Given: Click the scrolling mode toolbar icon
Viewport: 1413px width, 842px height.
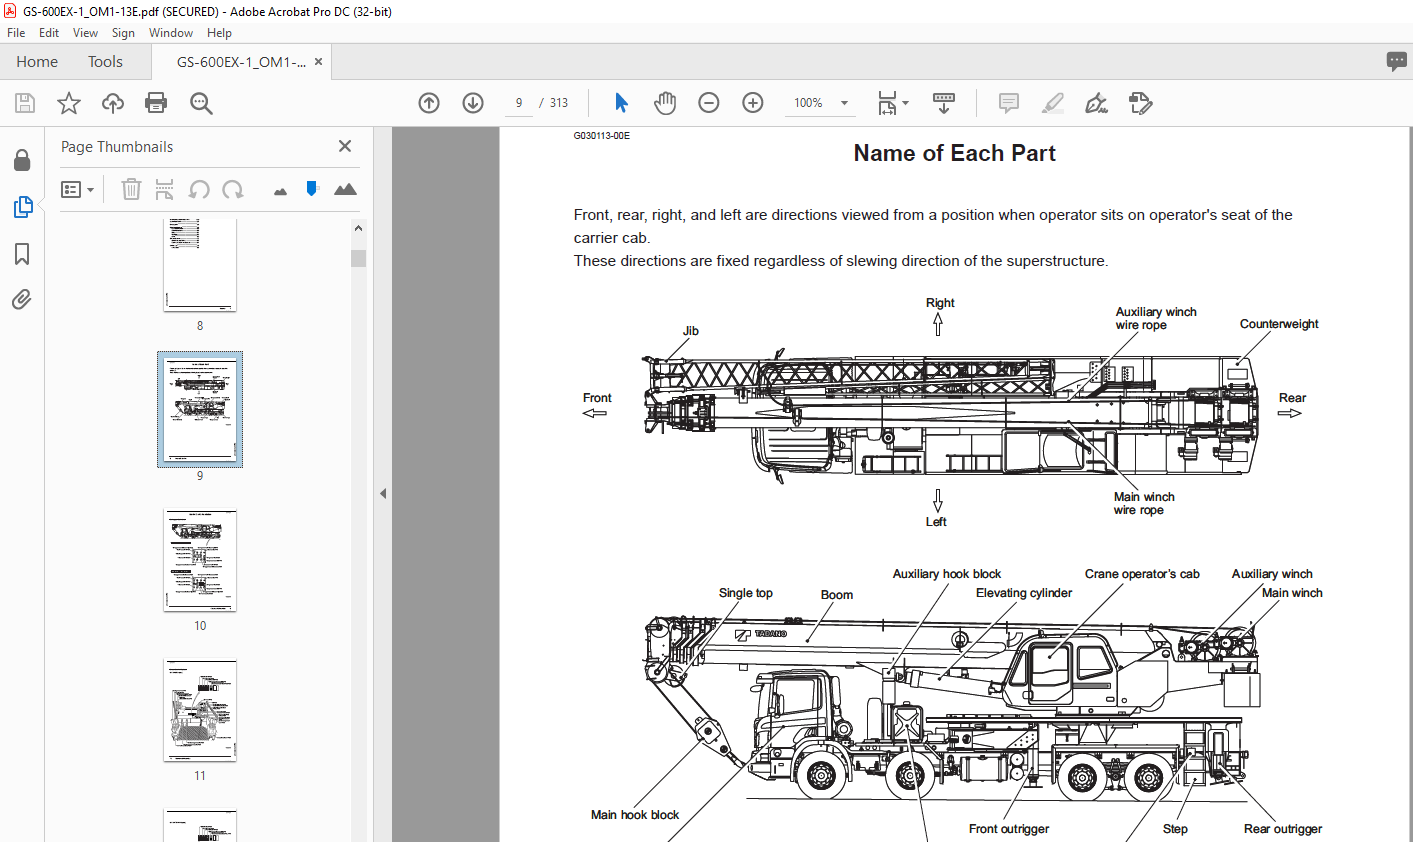Looking at the screenshot, I should (x=944, y=103).
